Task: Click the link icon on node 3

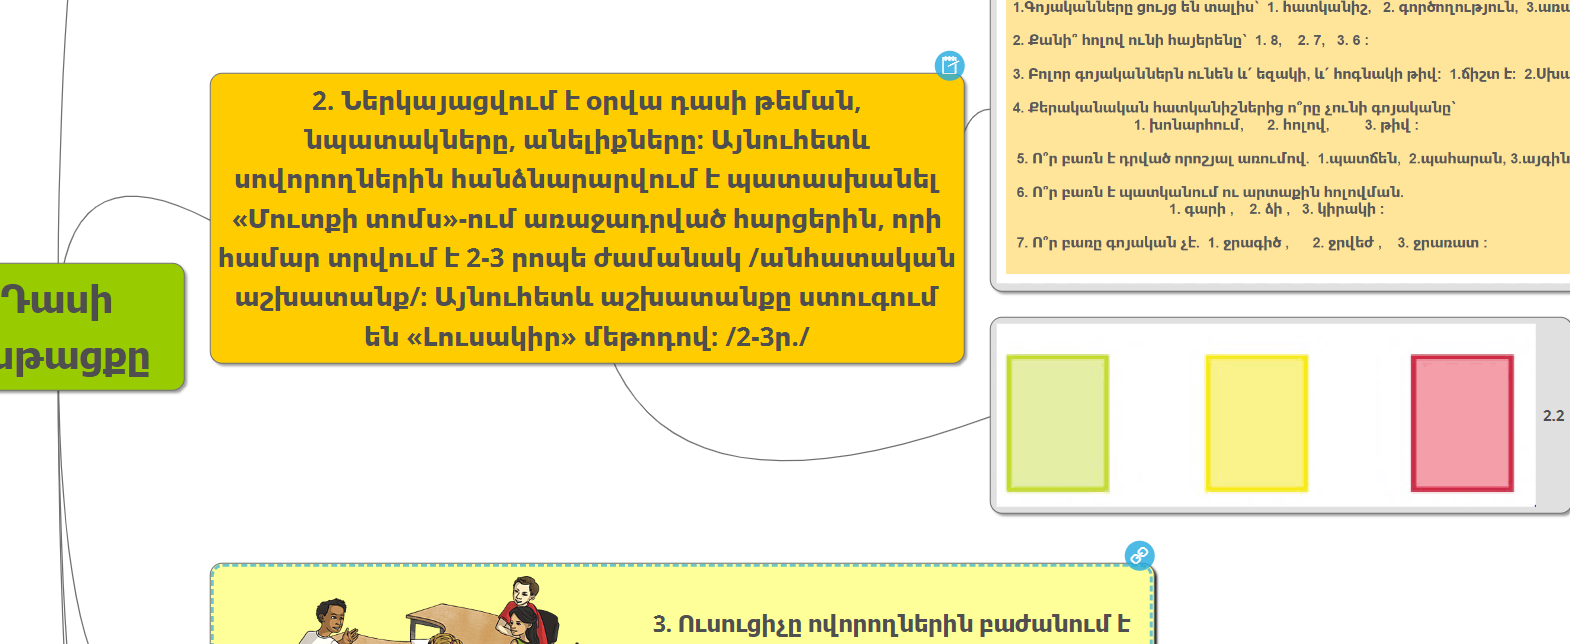Action: click(x=1139, y=555)
